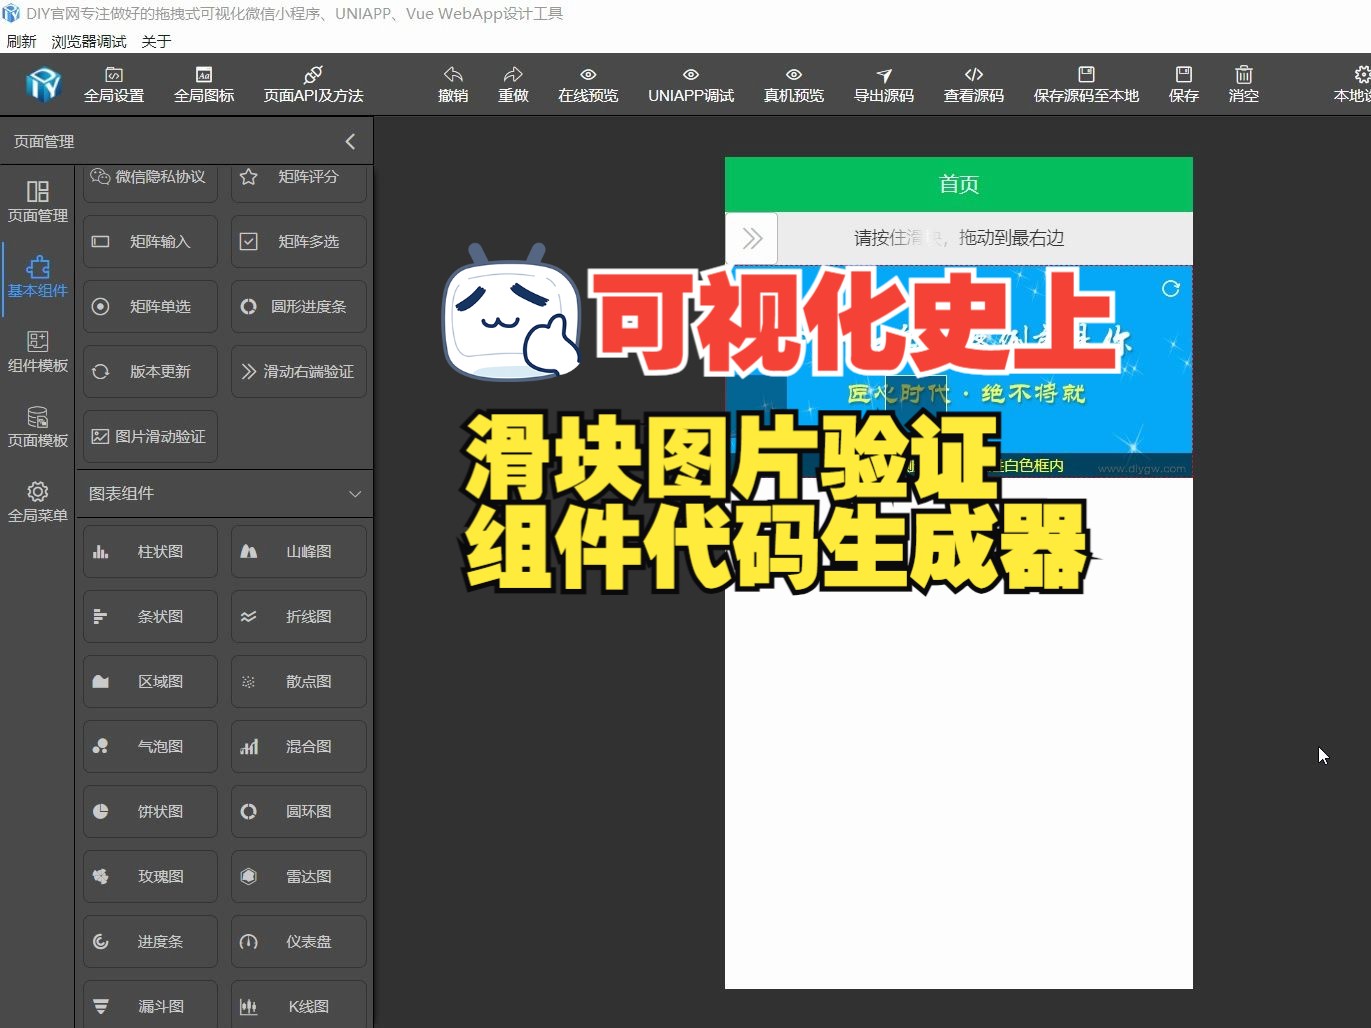Click the 重做 (redo) icon
The image size is (1371, 1028).
tap(513, 84)
